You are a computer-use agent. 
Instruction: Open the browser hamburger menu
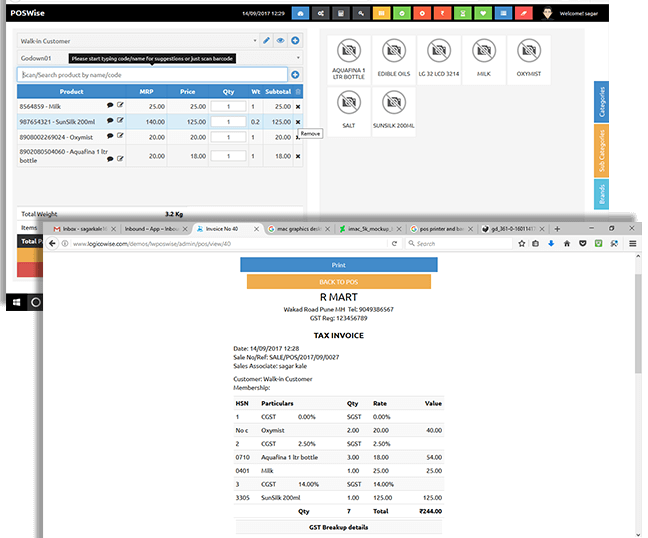(x=632, y=244)
